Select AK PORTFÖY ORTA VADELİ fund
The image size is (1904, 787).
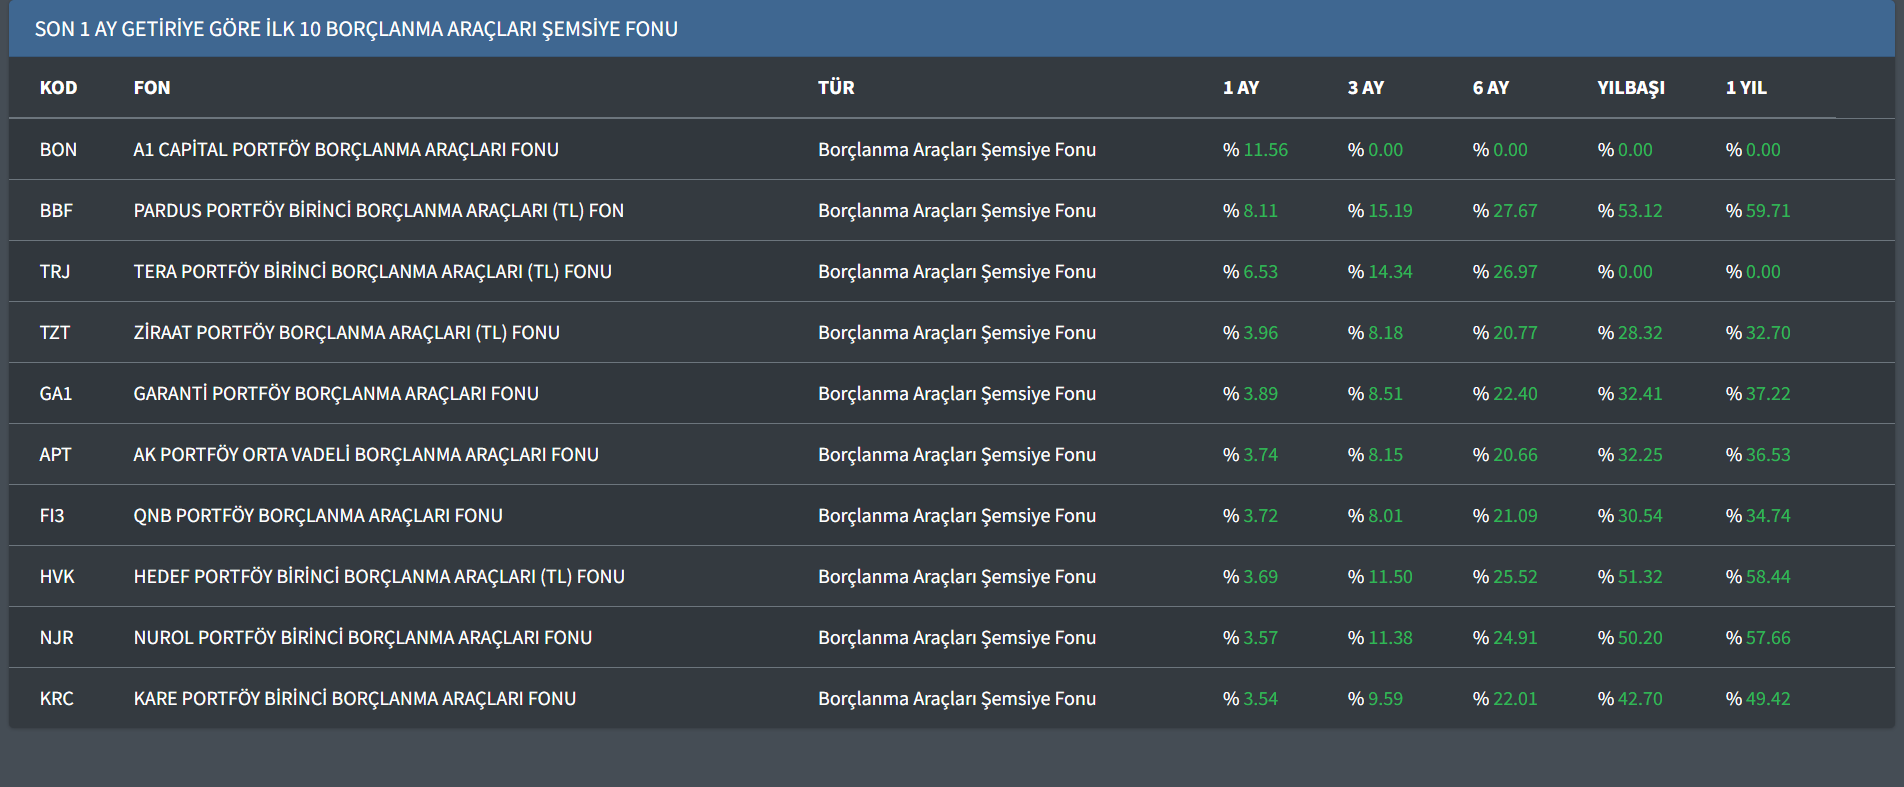(366, 455)
